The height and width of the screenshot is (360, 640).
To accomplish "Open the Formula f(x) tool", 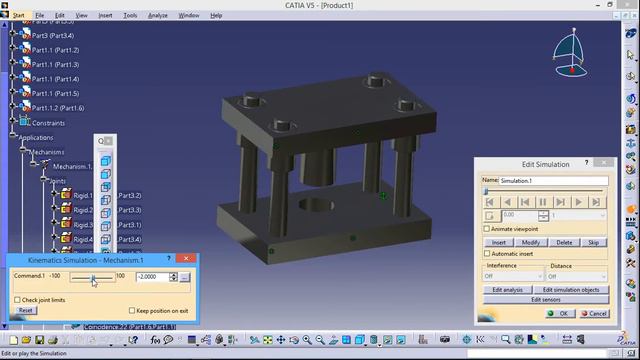I will pyautogui.click(x=155, y=340).
